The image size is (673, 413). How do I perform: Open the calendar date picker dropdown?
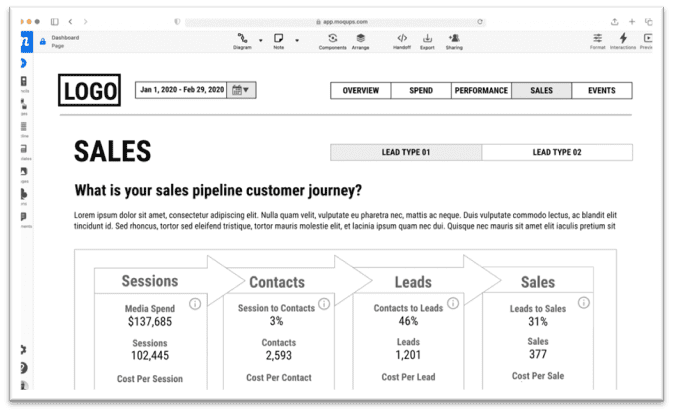point(241,90)
